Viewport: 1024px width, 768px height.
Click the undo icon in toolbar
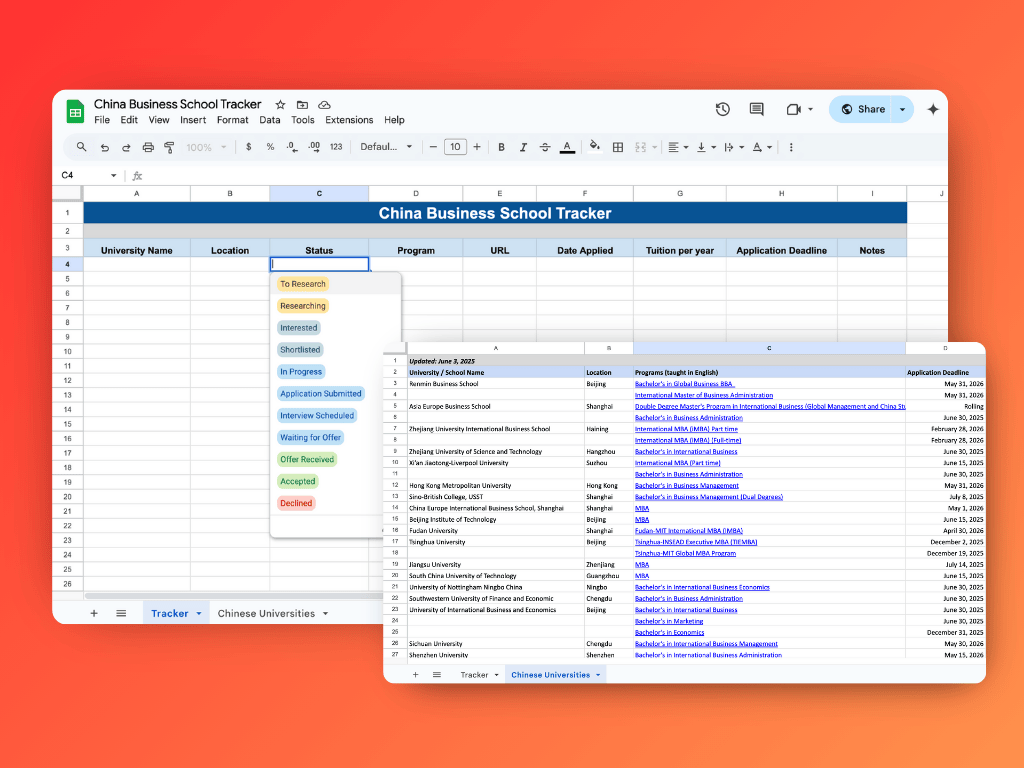click(x=105, y=147)
